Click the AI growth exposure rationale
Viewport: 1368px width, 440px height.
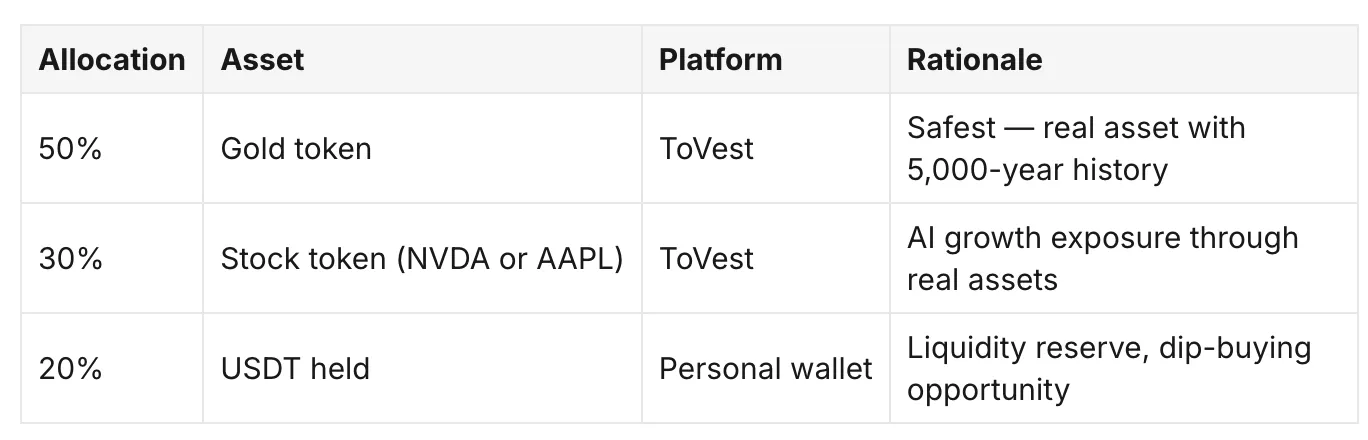(1102, 258)
